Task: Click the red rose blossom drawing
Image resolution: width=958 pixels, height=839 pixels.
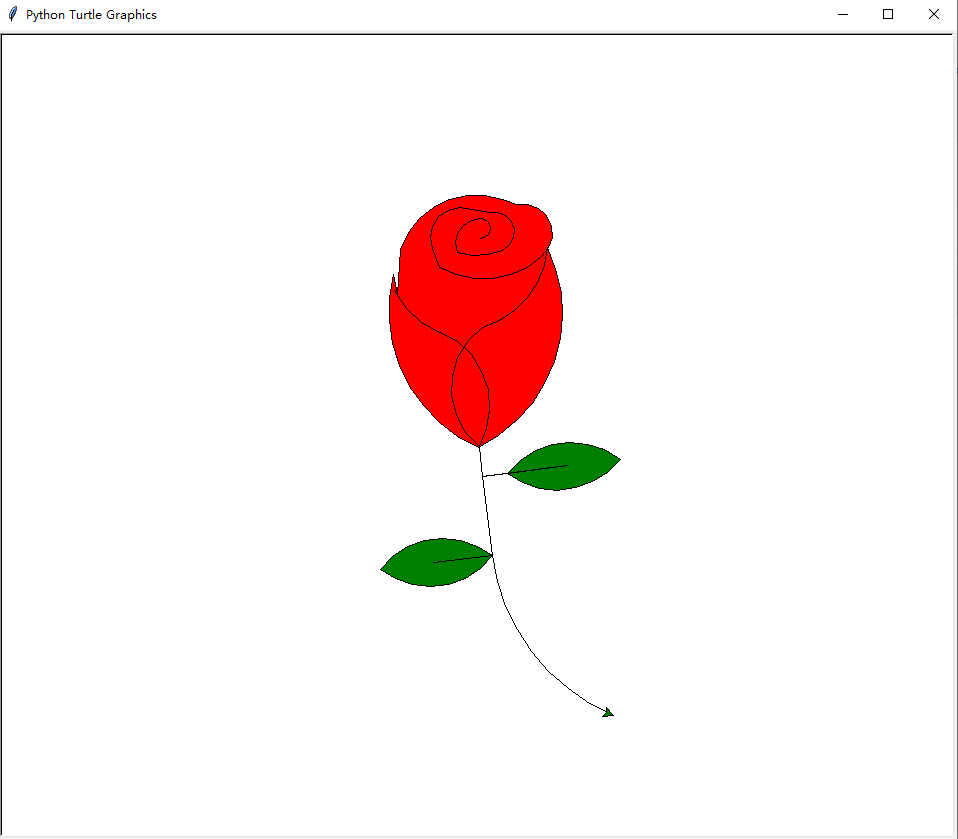Action: coord(476,321)
